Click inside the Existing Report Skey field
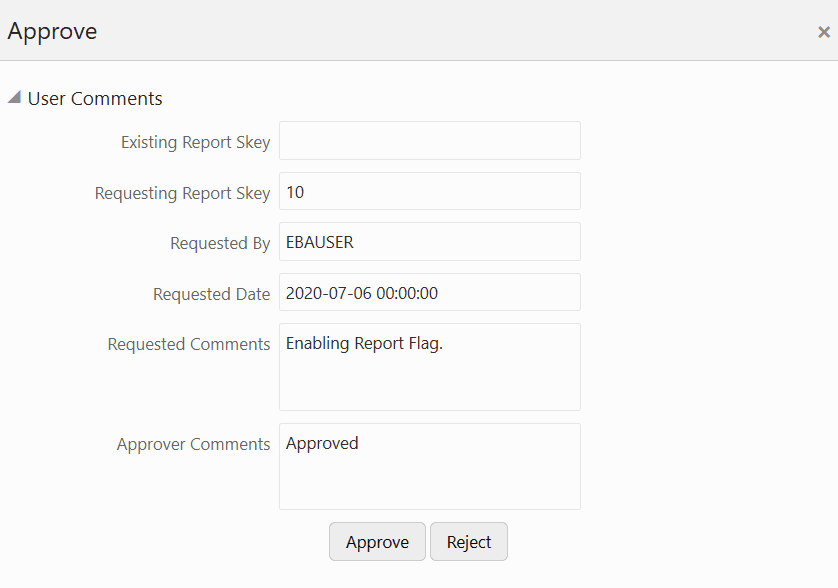The height and width of the screenshot is (588, 838). point(429,140)
